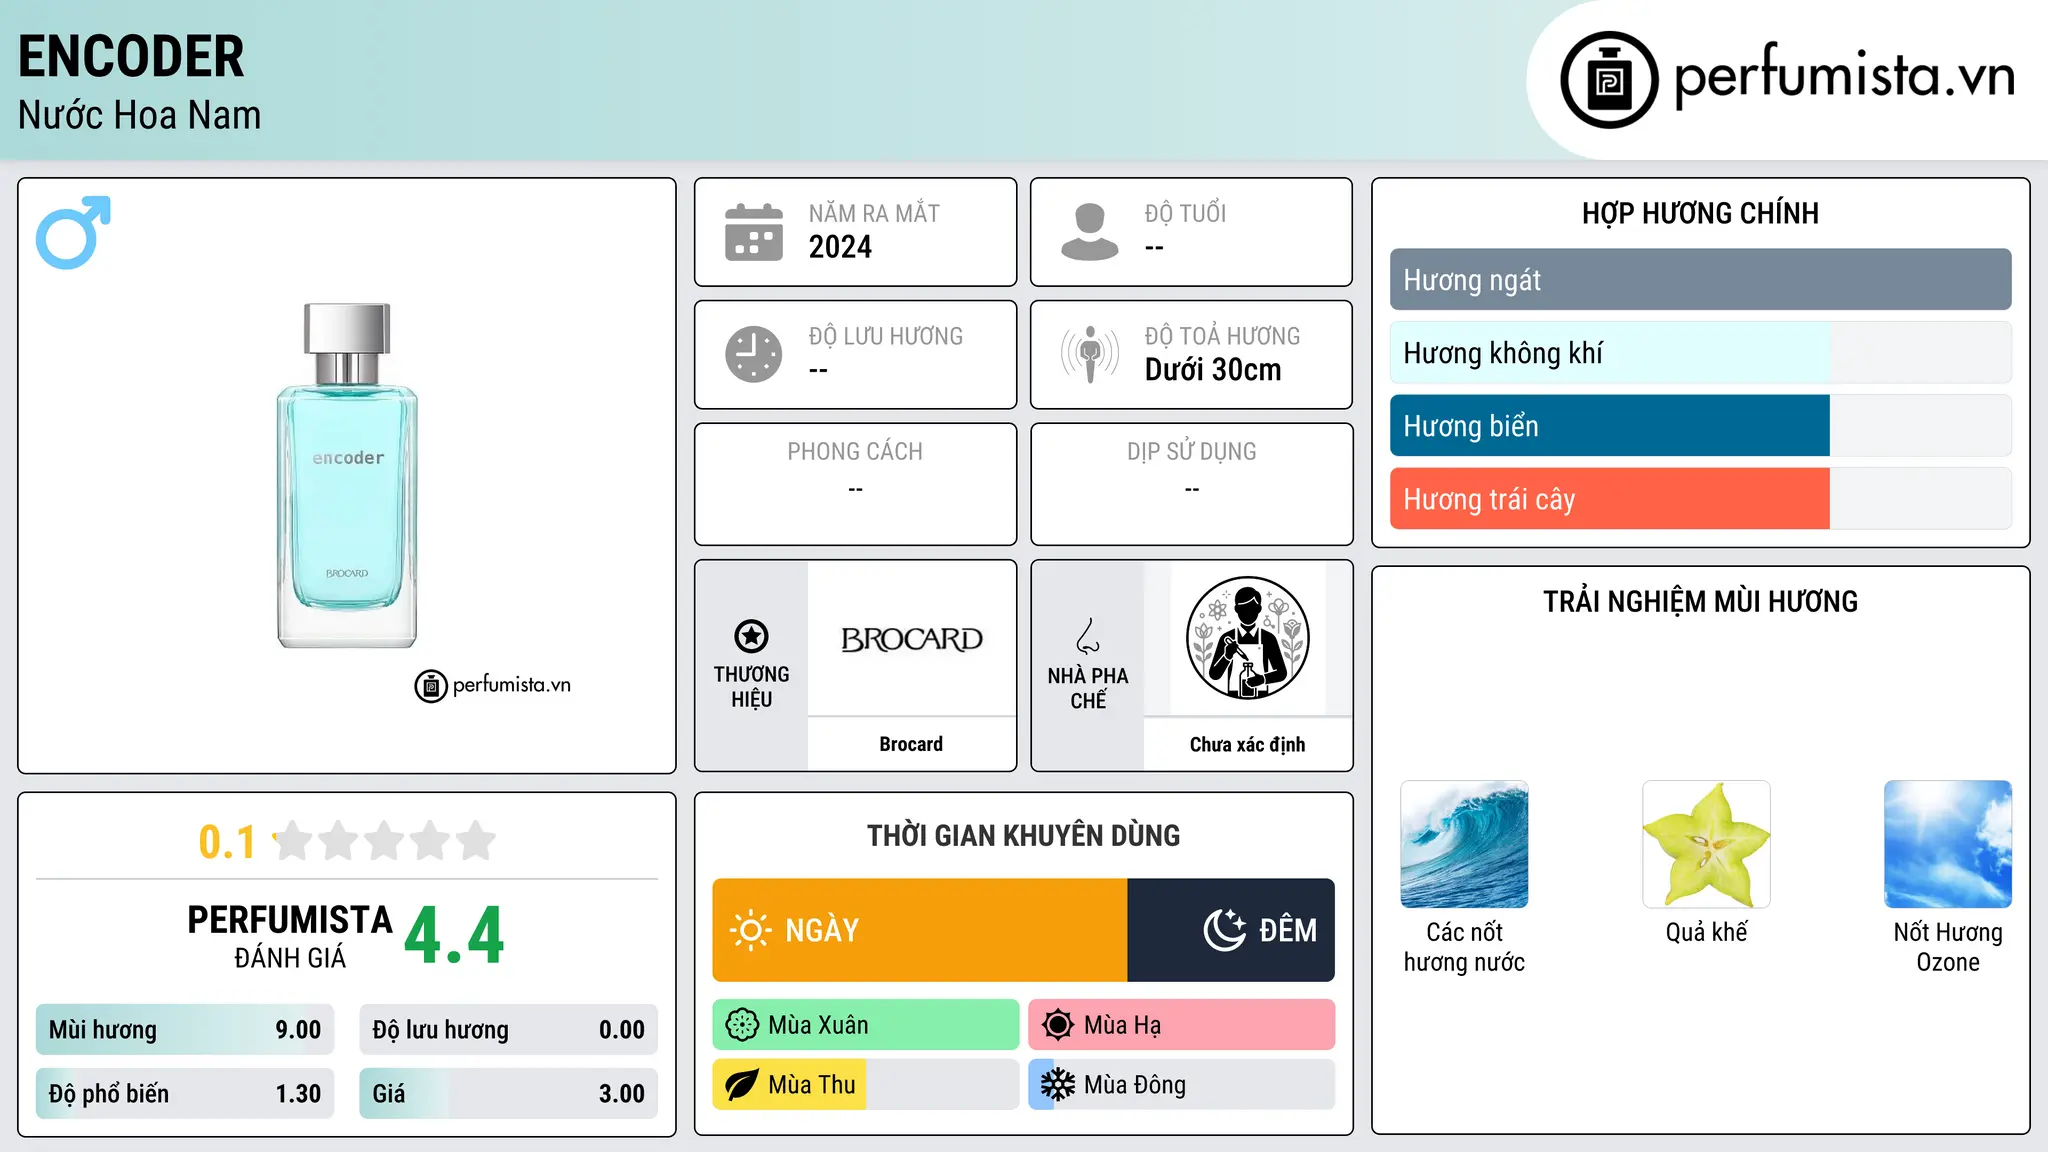Select the Hương ngát accord bar
The image size is (2048, 1152).
pyautogui.click(x=1700, y=280)
